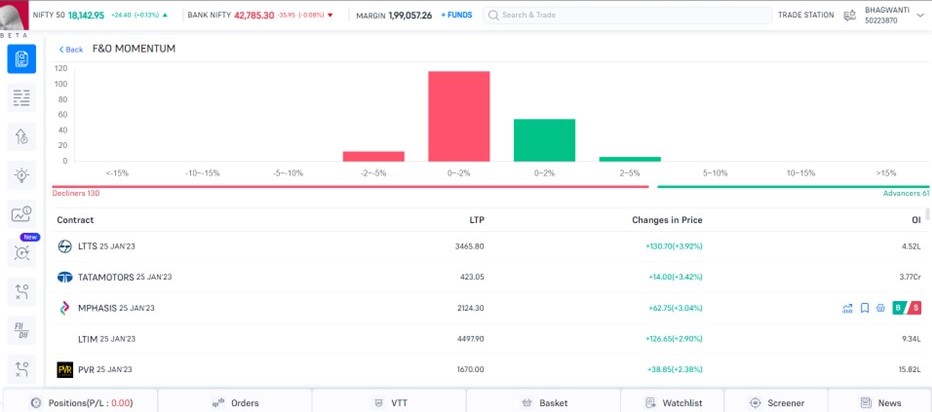932x412 pixels.
Task: Click TATAMOTORS open interest 3.77Cr
Action: coord(910,277)
